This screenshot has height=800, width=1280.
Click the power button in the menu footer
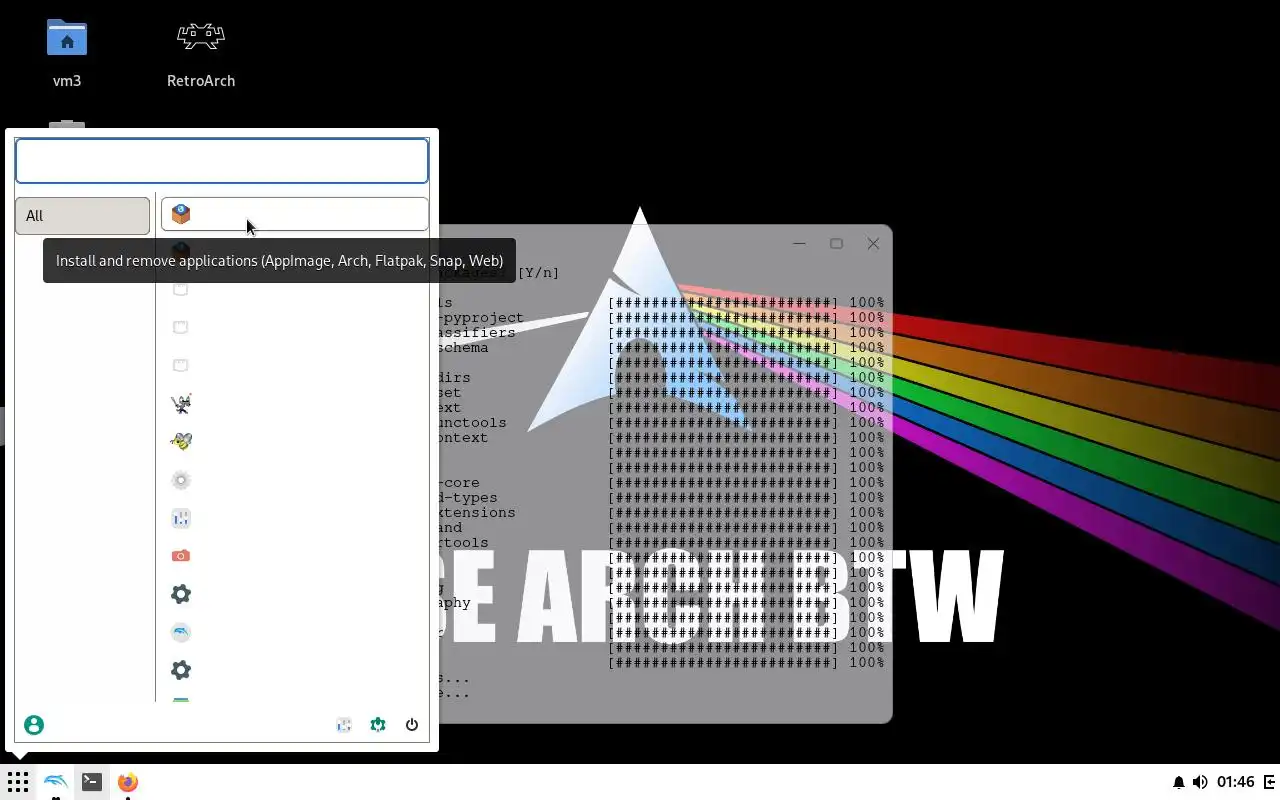(x=412, y=725)
